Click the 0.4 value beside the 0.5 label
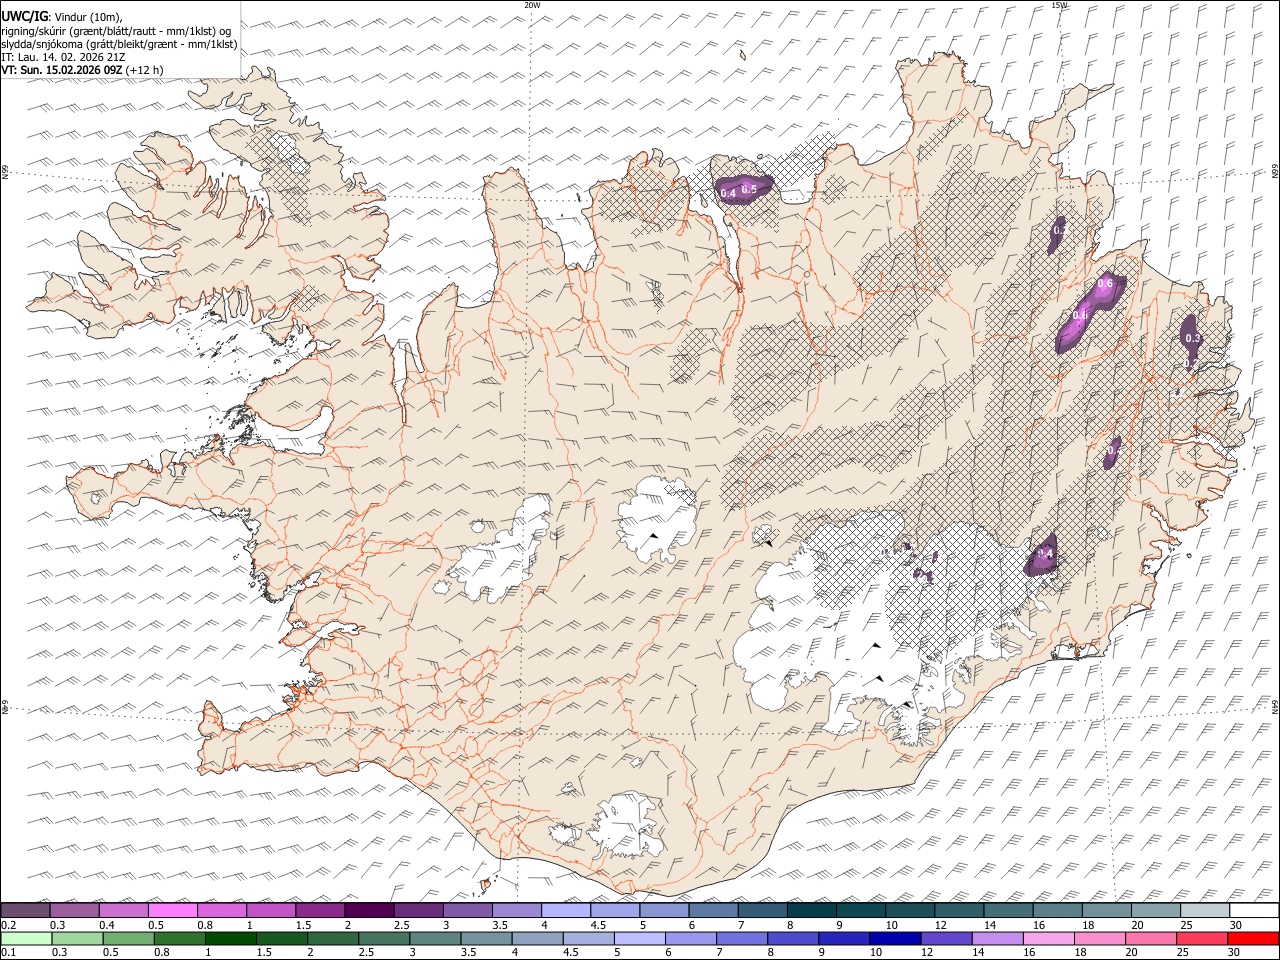 click(728, 193)
